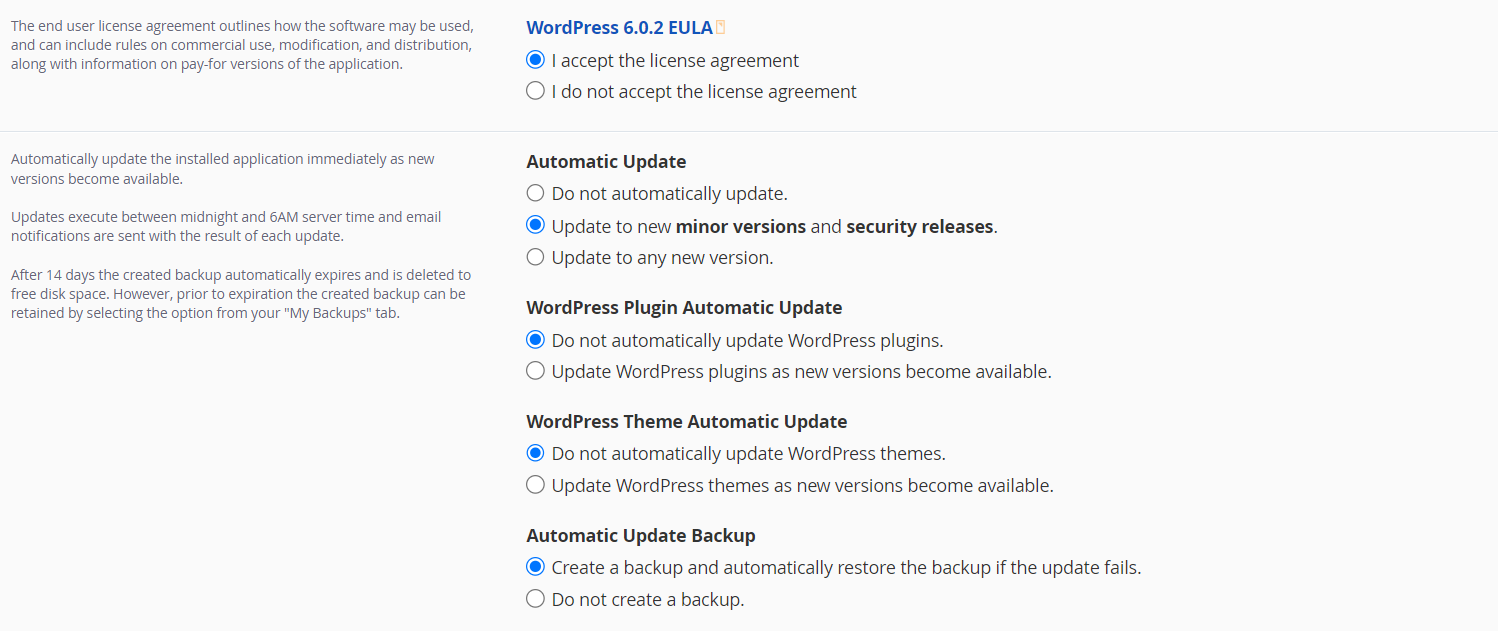The image size is (1498, 631).
Task: Select backup with automatic restore on update failure
Action: (535, 566)
